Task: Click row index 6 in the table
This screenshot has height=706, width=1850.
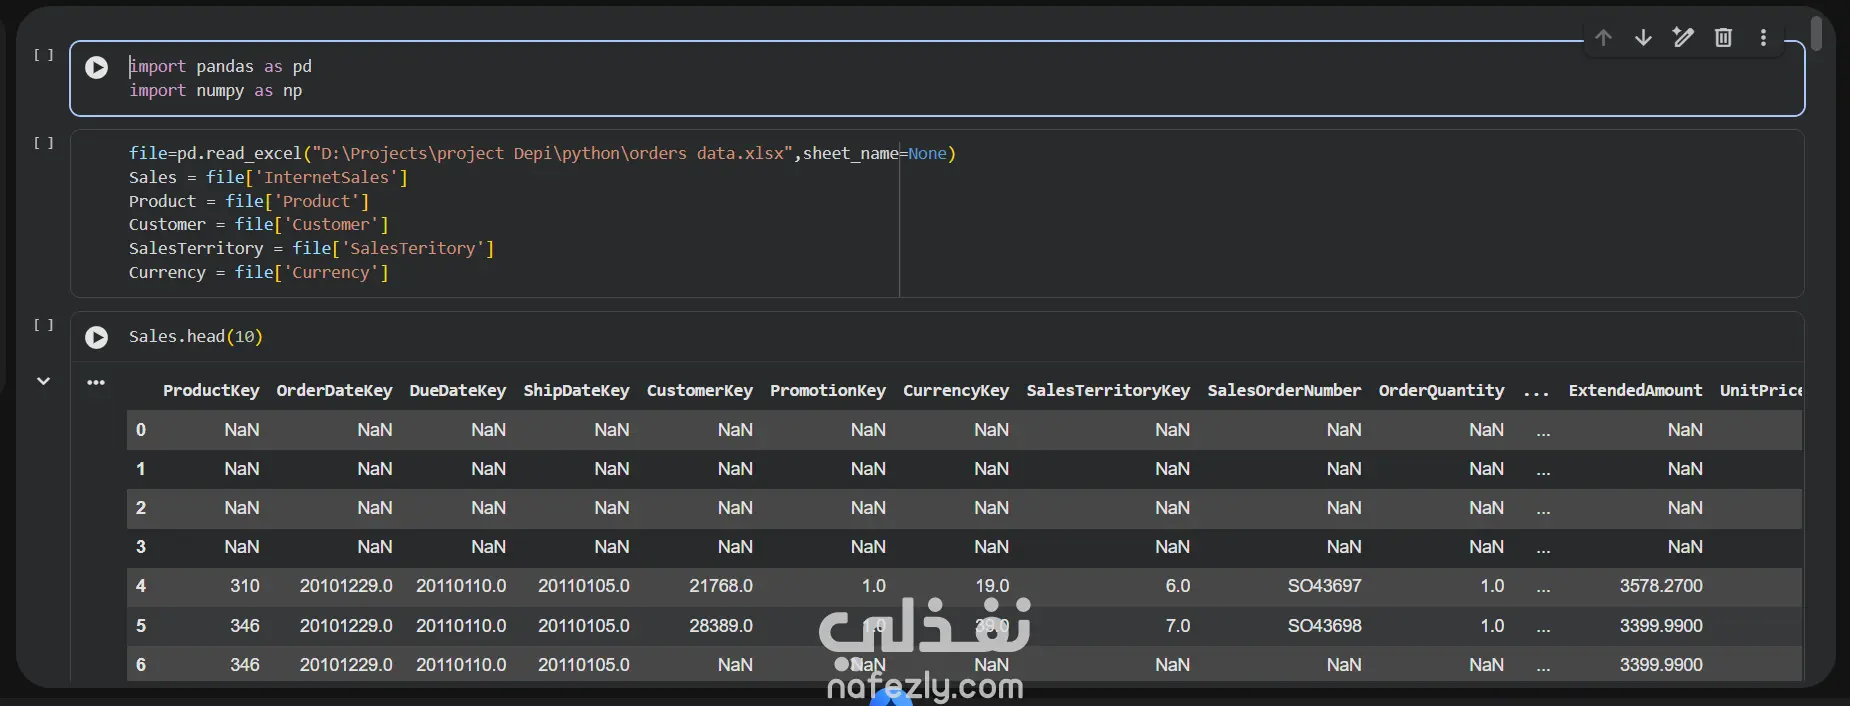Action: 141,665
